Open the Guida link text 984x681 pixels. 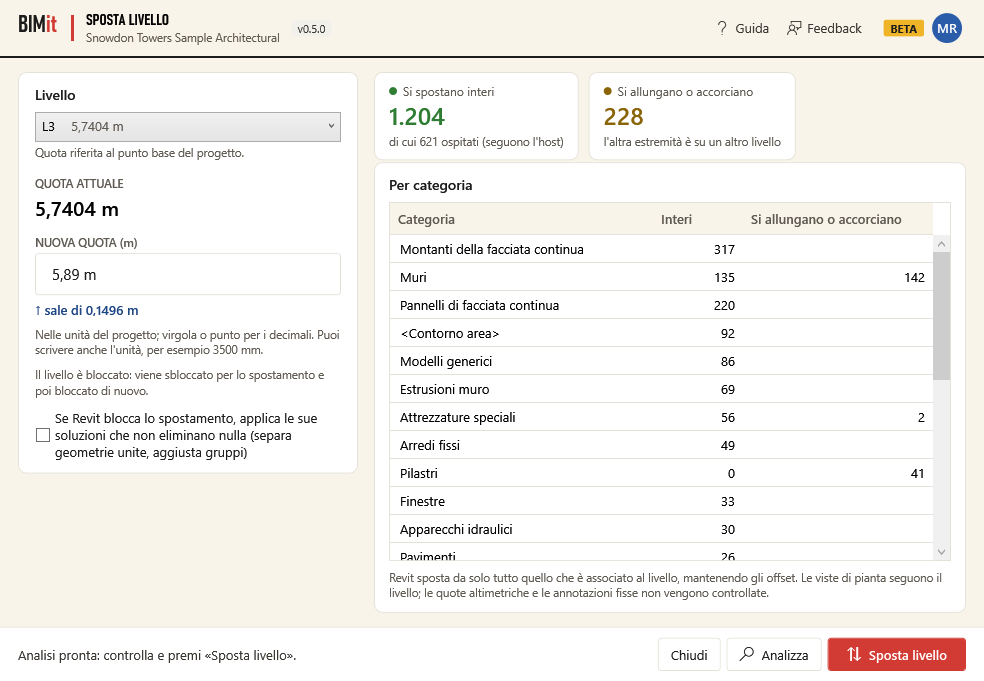(x=752, y=28)
